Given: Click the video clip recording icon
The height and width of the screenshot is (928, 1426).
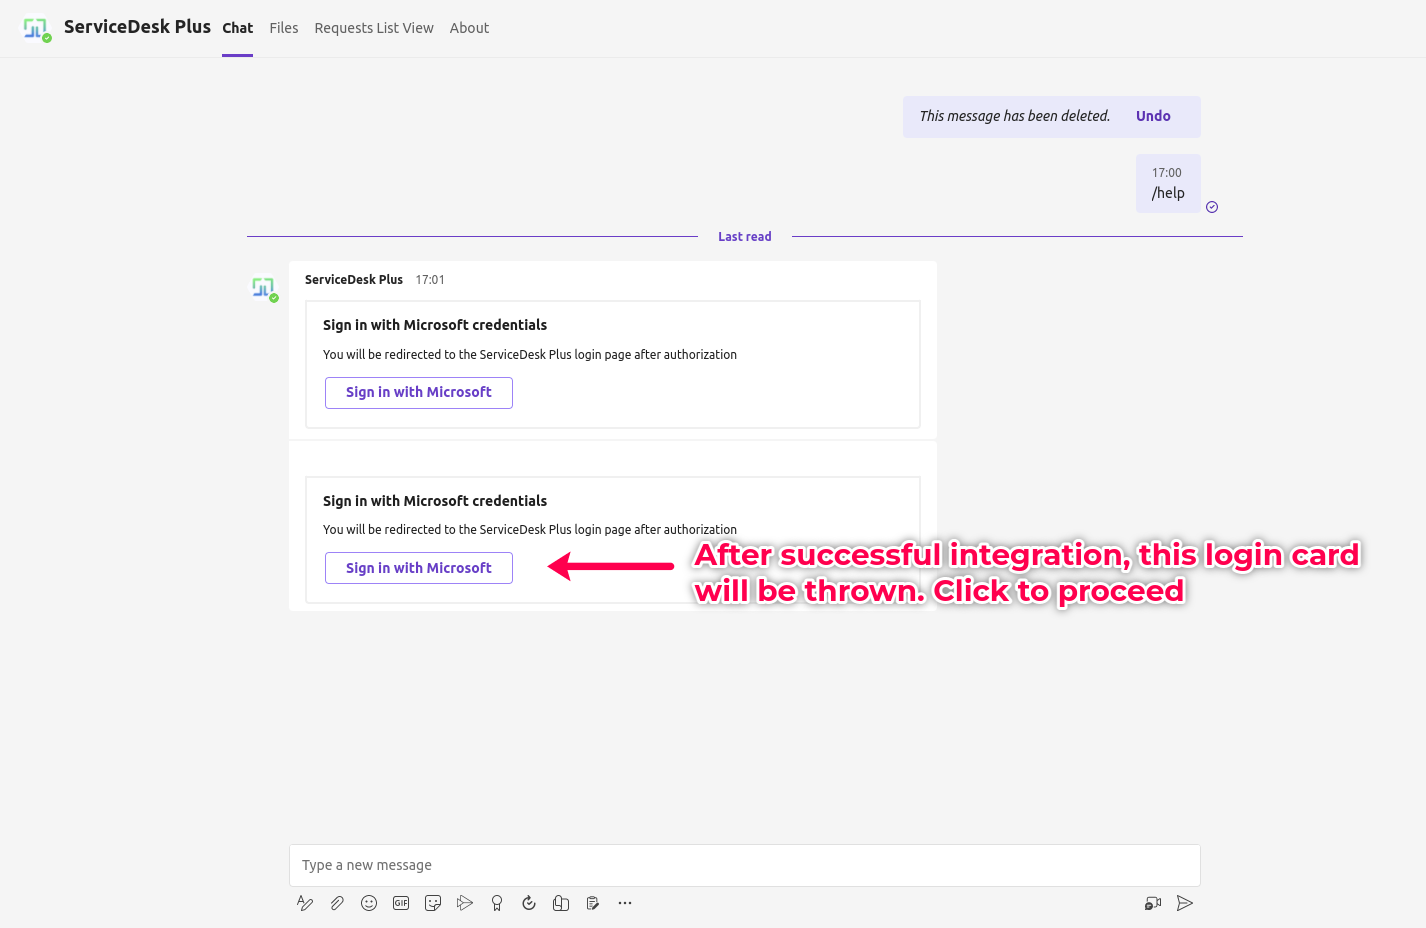Looking at the screenshot, I should point(1153,903).
